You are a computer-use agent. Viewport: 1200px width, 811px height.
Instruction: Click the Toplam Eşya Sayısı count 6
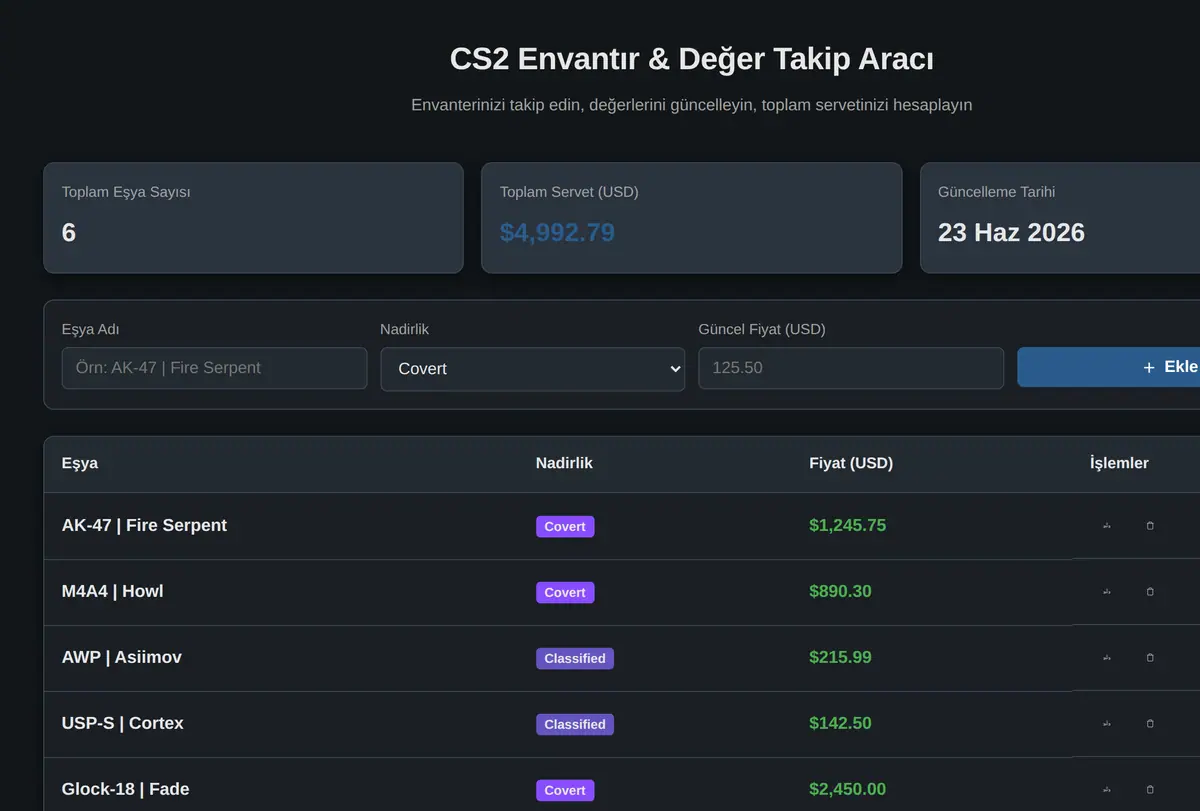69,233
